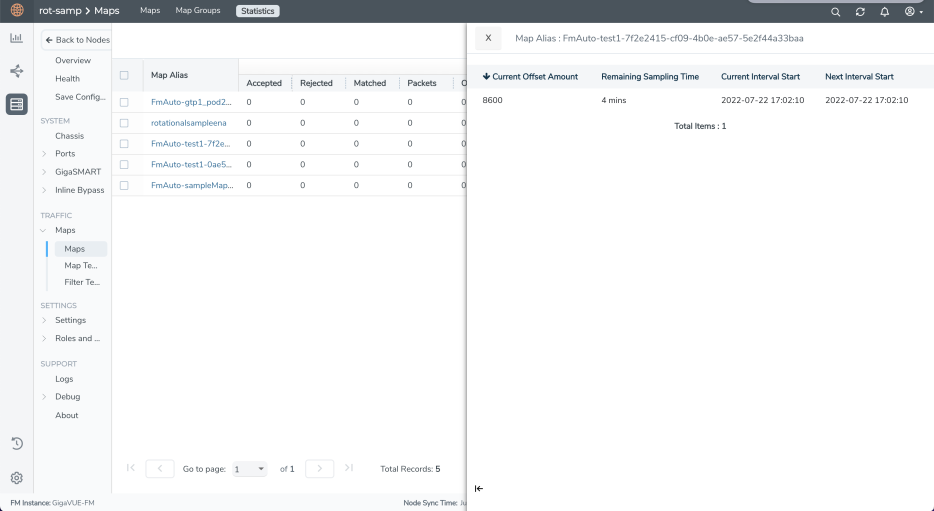Expand the GigaSMART tree item
This screenshot has width=934, height=511.
pyautogui.click(x=44, y=172)
